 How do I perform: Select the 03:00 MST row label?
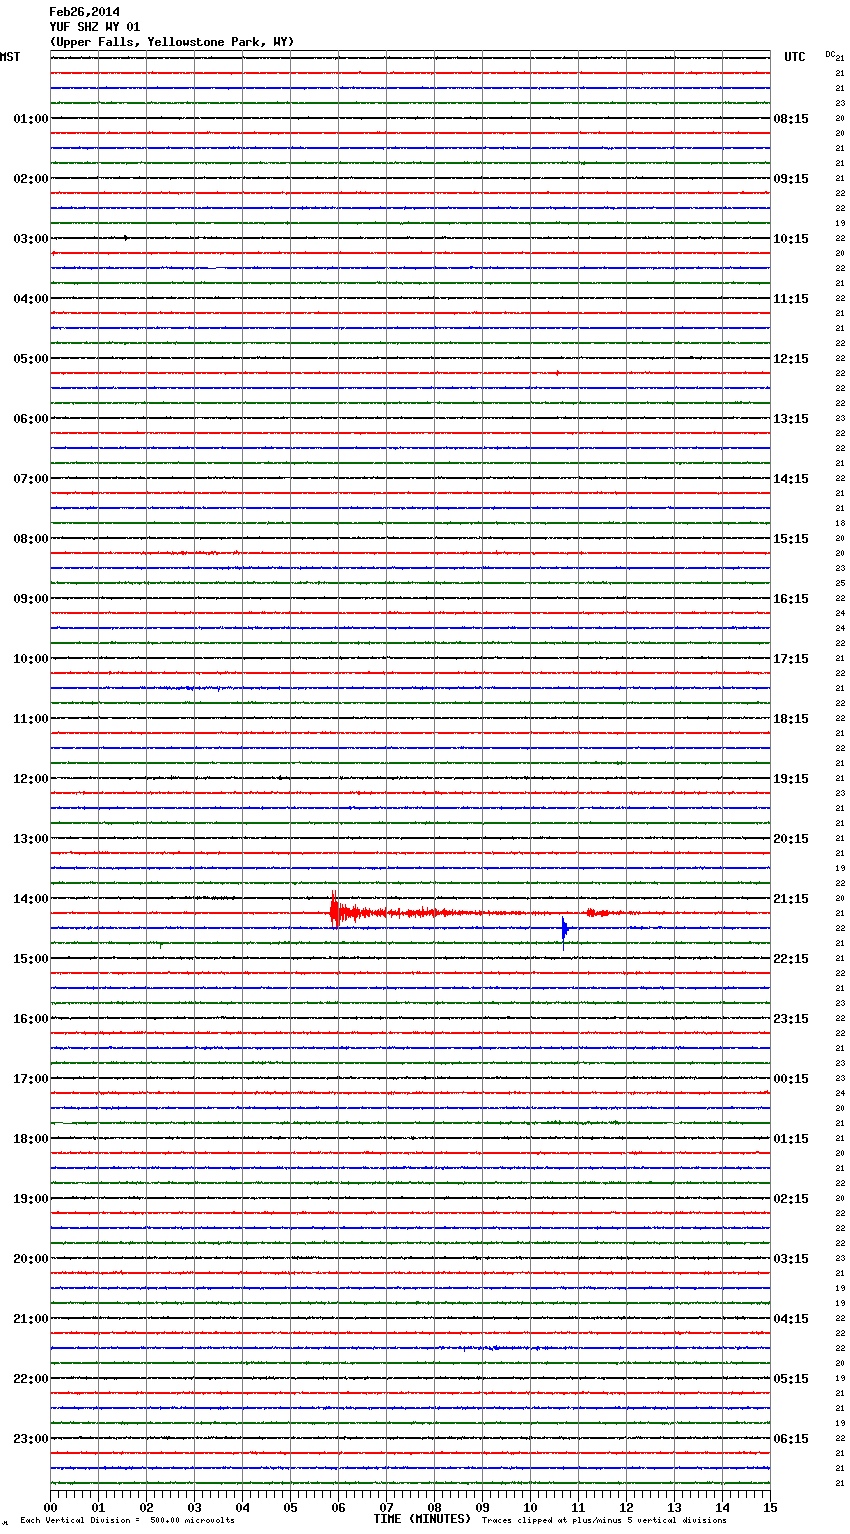[x=30, y=239]
